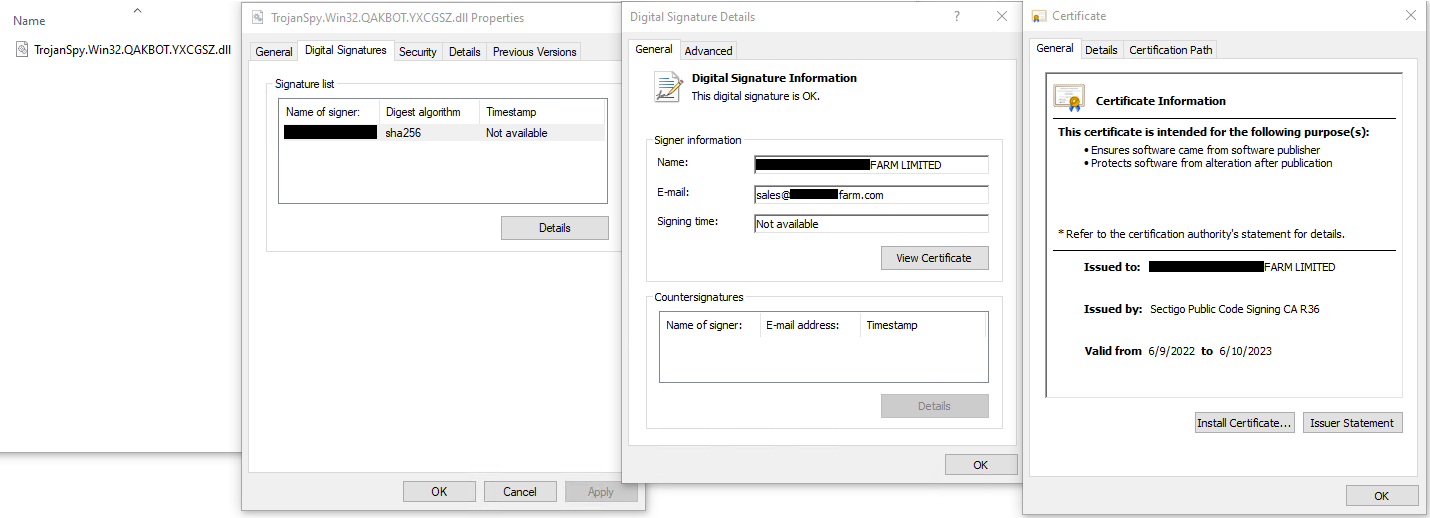Click Details button under Signature list
This screenshot has height=518, width=1430.
point(554,228)
